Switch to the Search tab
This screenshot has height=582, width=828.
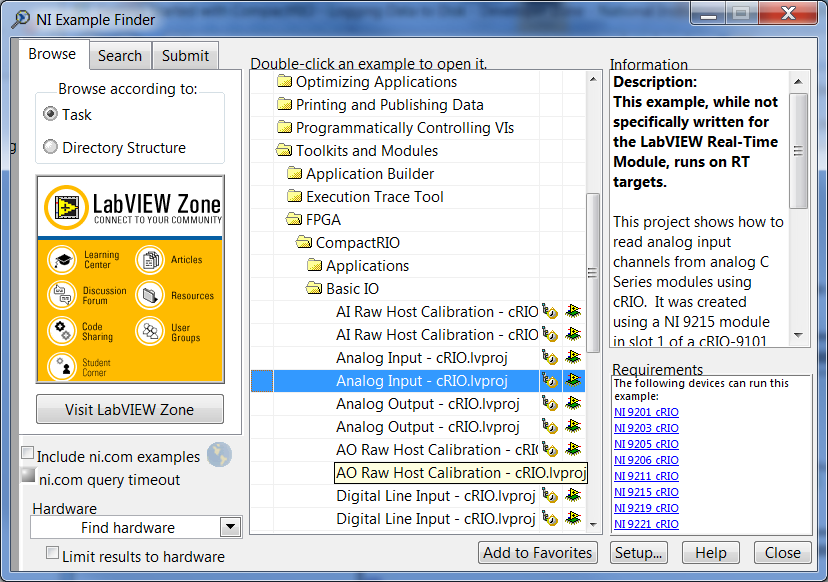click(120, 55)
